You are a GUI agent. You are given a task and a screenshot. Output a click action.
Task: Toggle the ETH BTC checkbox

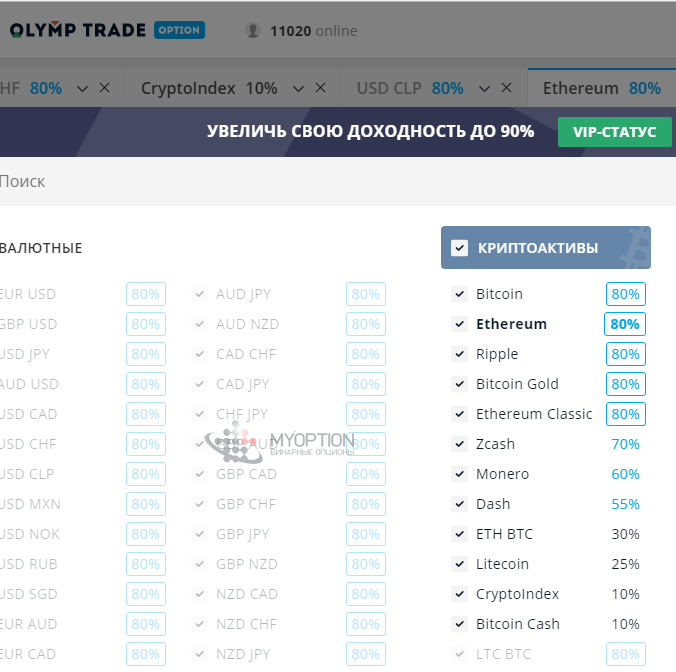[x=460, y=534]
